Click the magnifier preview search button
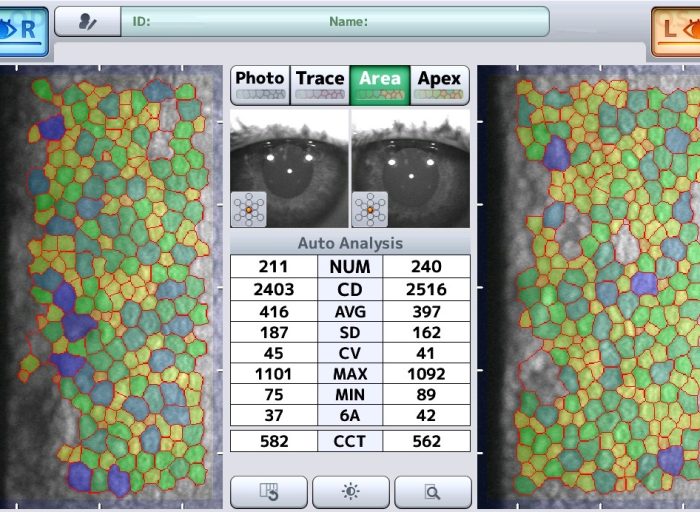This screenshot has height=512, width=700. click(x=432, y=491)
